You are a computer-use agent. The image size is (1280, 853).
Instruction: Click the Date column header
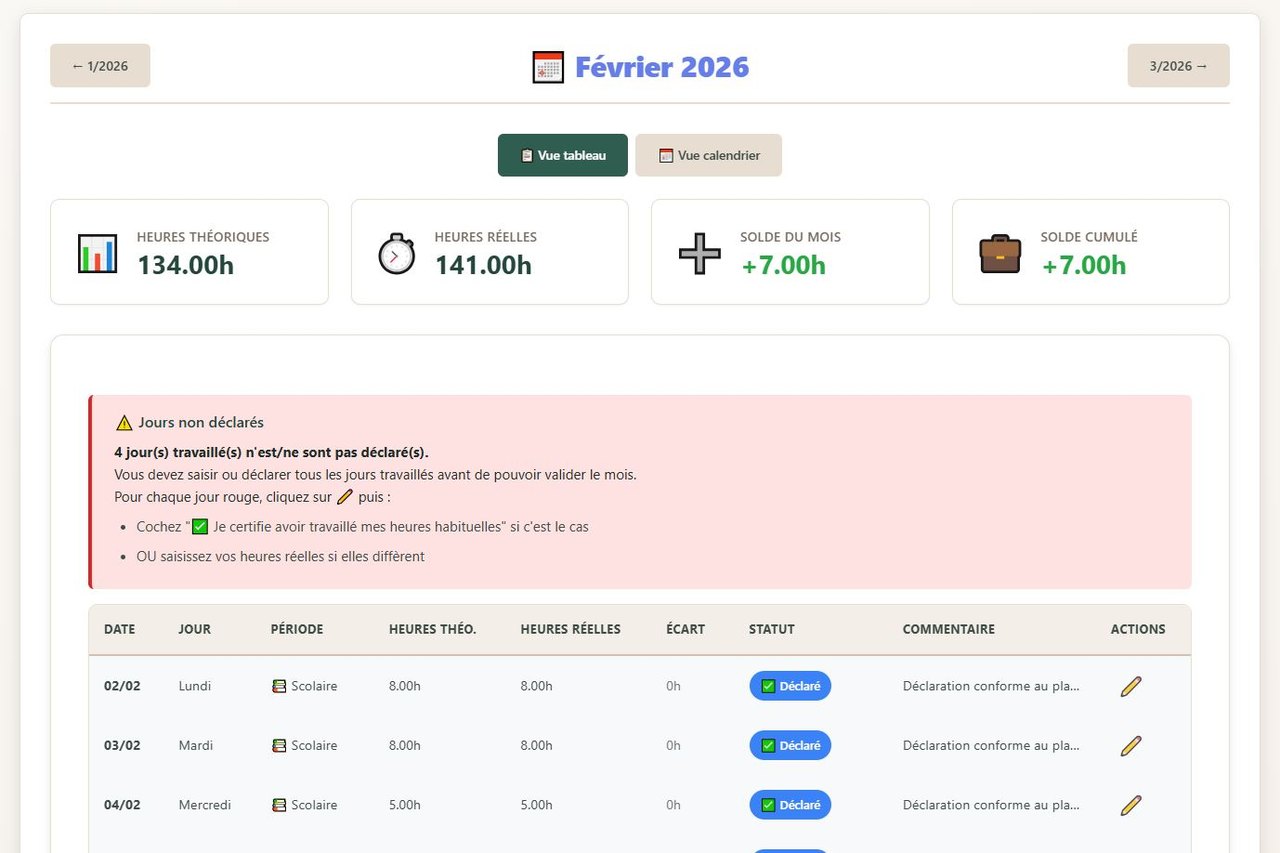click(x=119, y=629)
